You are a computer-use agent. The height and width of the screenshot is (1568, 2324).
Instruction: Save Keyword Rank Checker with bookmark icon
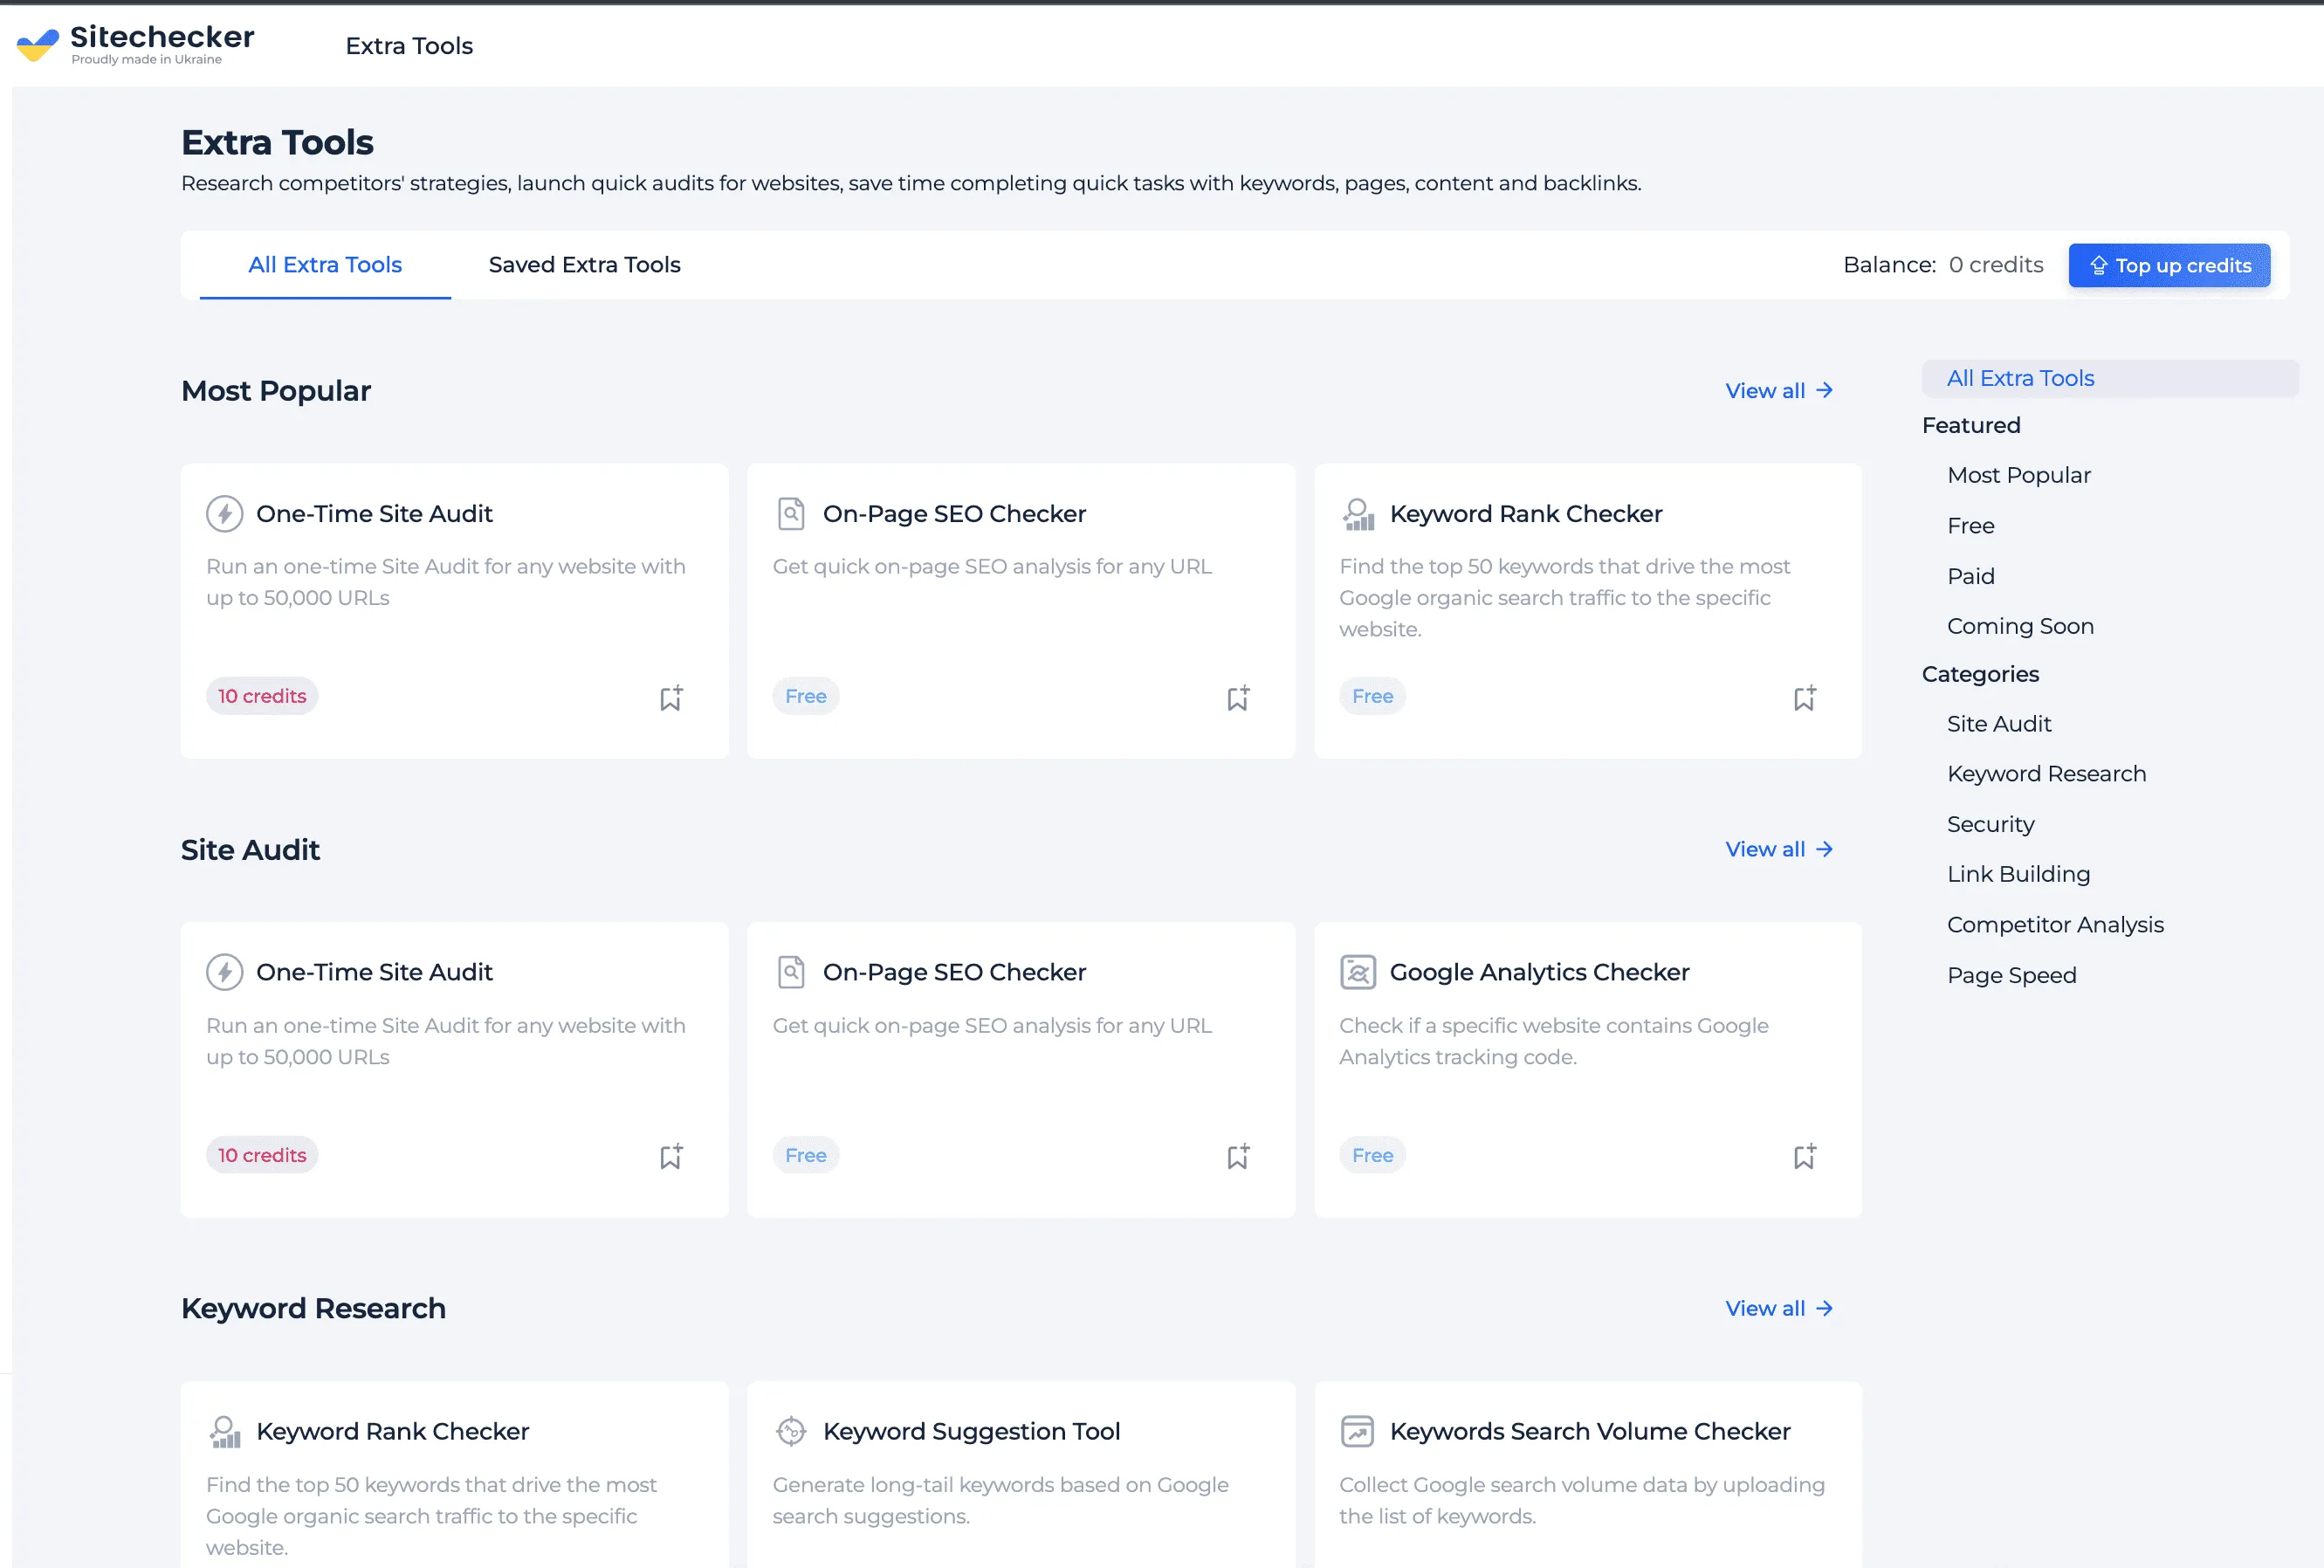coord(1804,698)
